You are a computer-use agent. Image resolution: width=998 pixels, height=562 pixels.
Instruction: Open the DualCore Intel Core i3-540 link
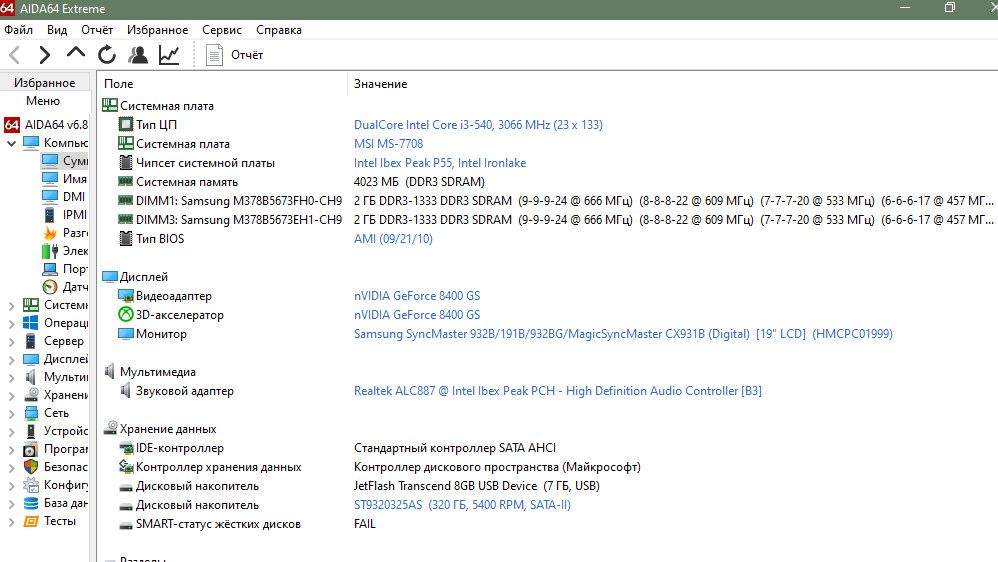[x=478, y=125]
